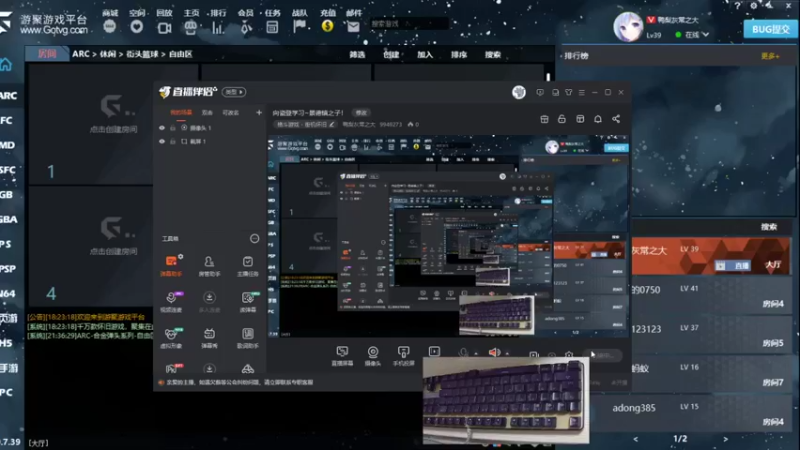This screenshot has height=450, width=800.
Task: Click 更多+ link in 排行榜 panel
Action: click(x=770, y=56)
